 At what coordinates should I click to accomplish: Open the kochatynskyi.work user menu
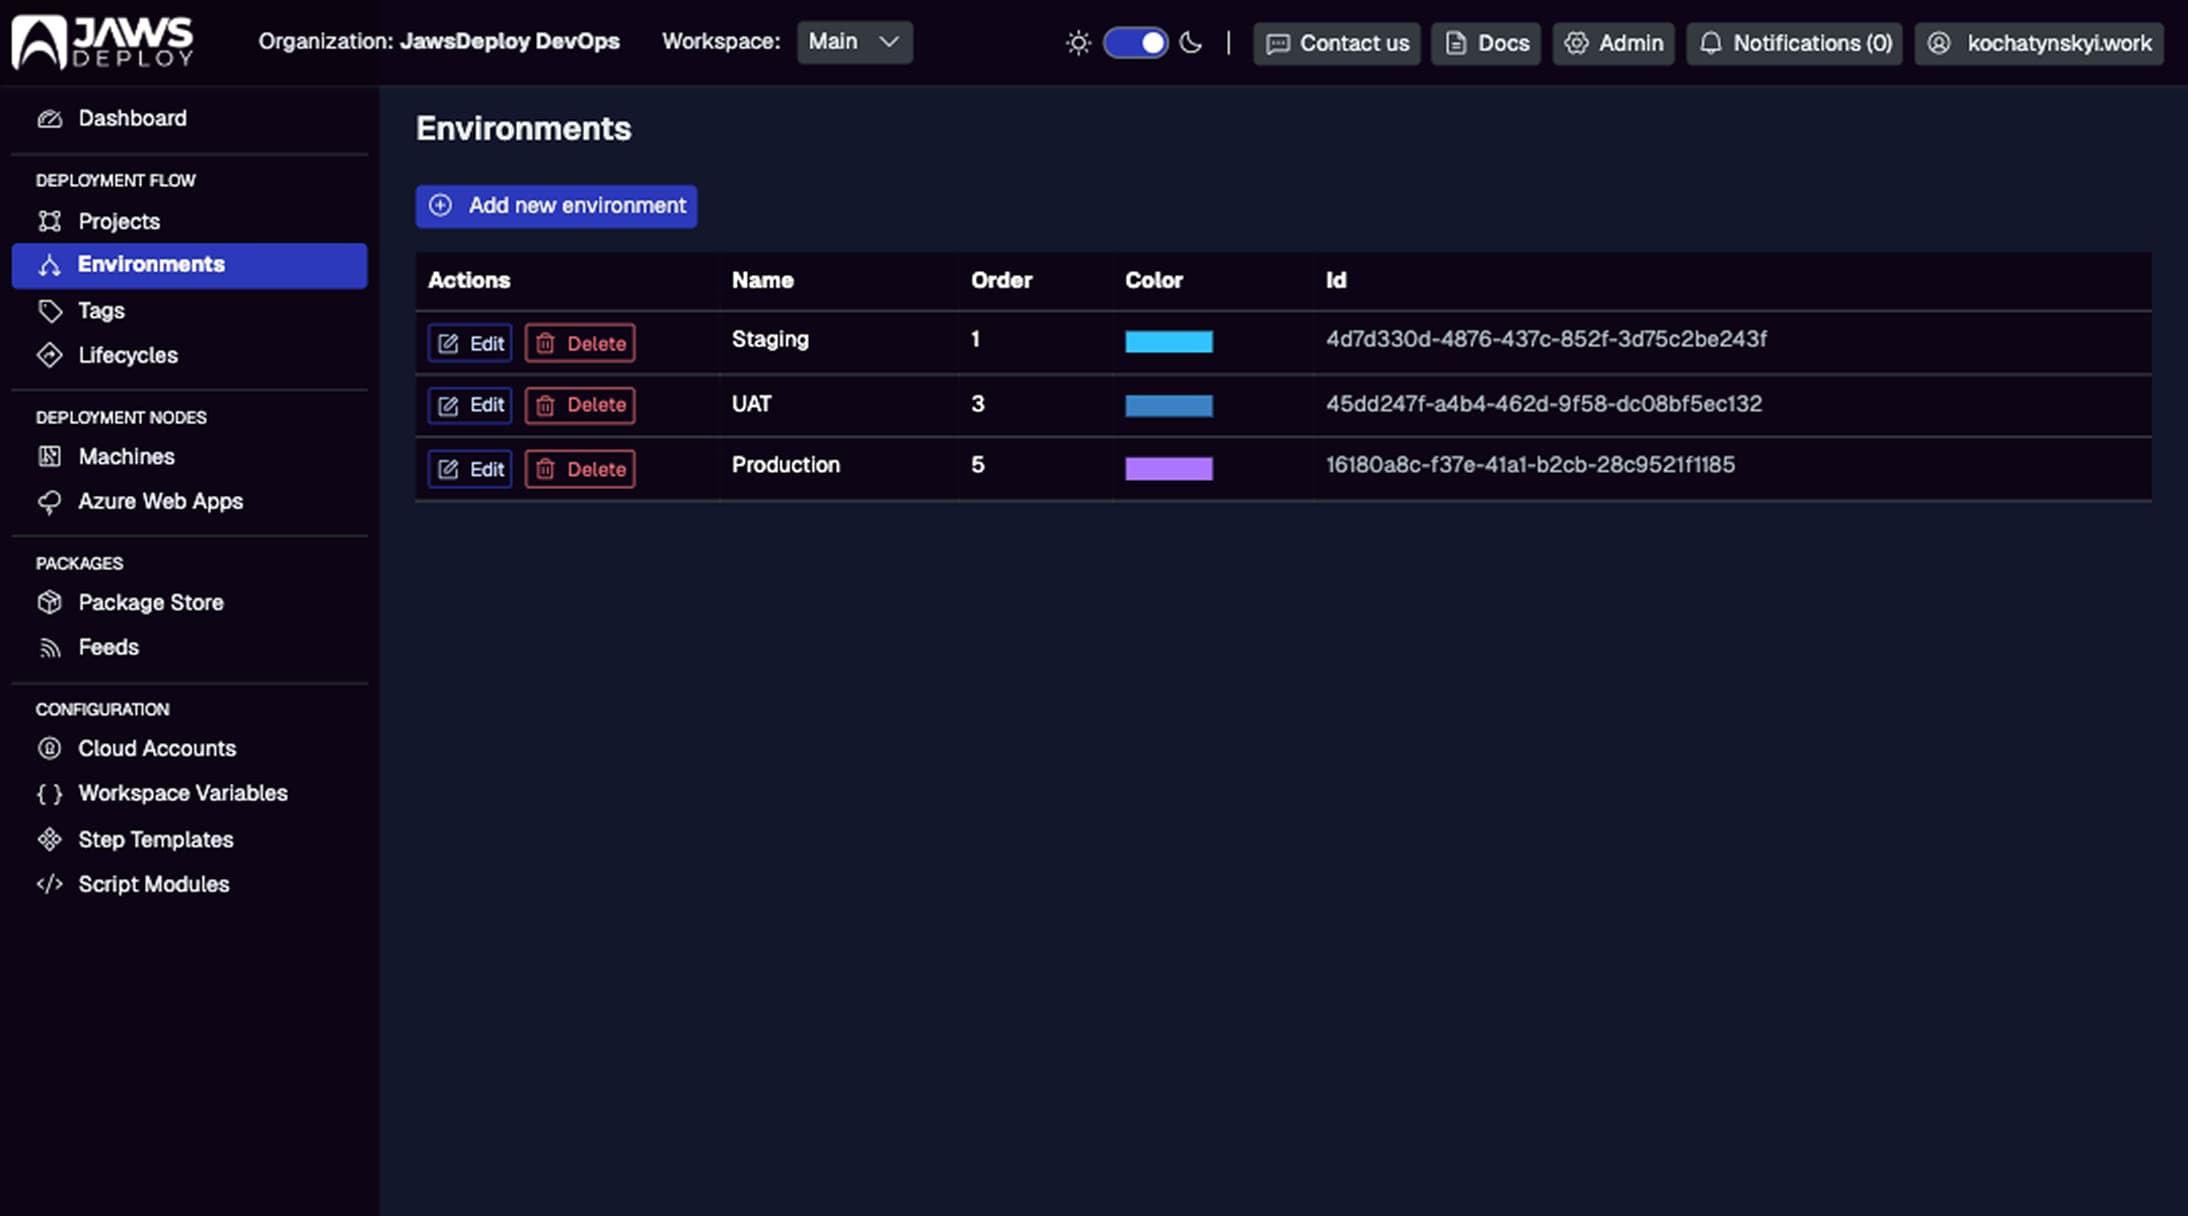(2039, 43)
